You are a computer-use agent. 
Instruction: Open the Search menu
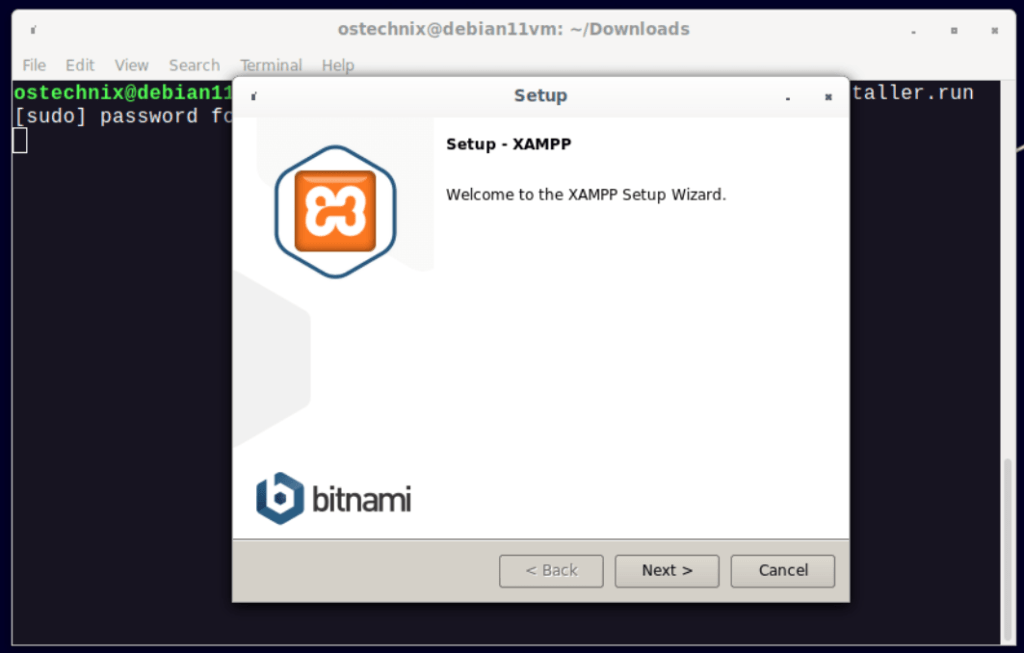click(194, 65)
